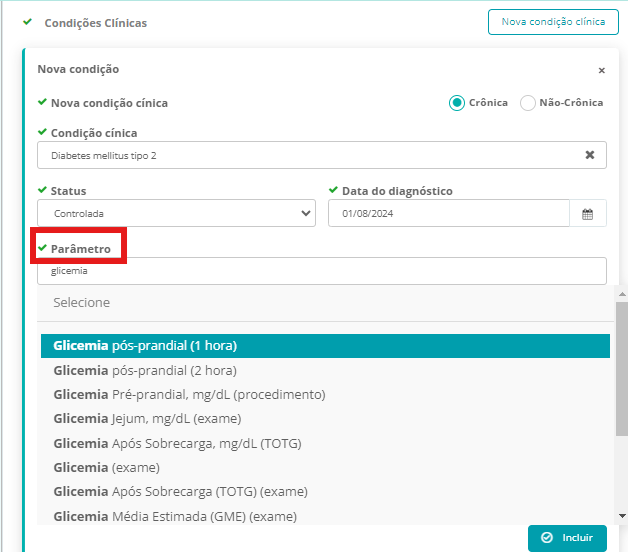628x552 pixels.
Task: Select Glicemia Jejum, mg/dL (exame)
Action: tap(325, 418)
